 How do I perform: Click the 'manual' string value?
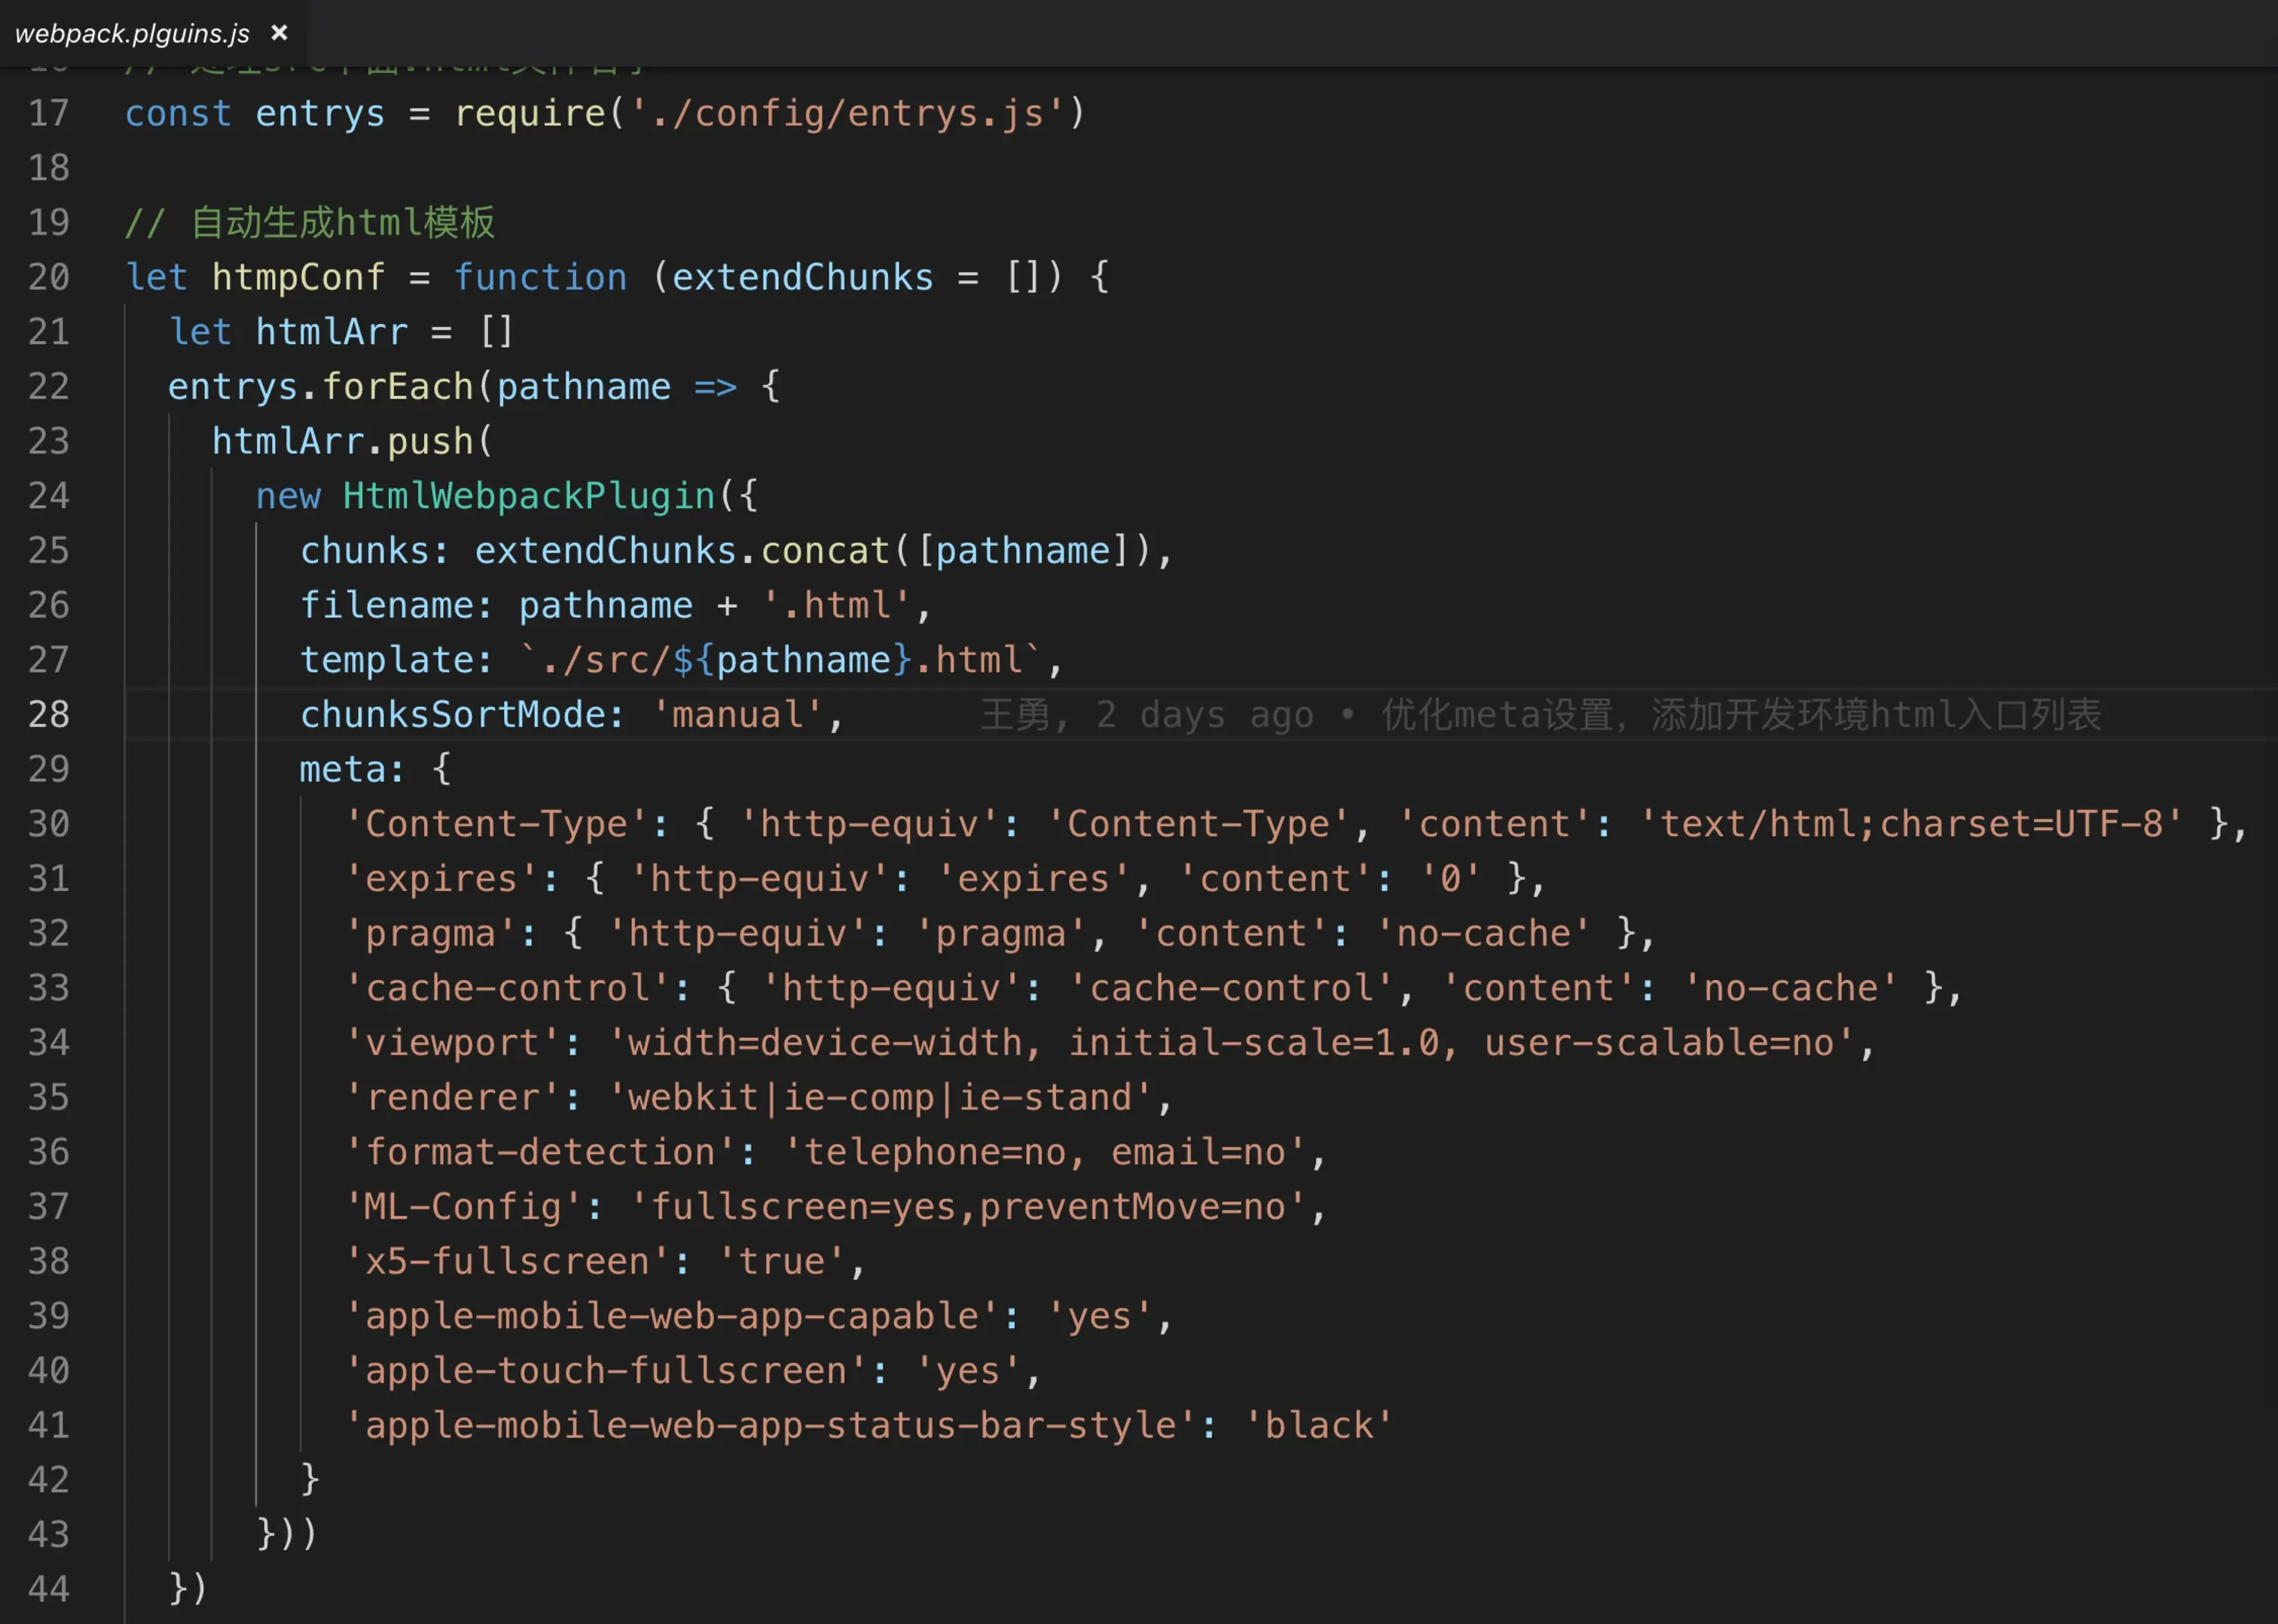pos(737,715)
